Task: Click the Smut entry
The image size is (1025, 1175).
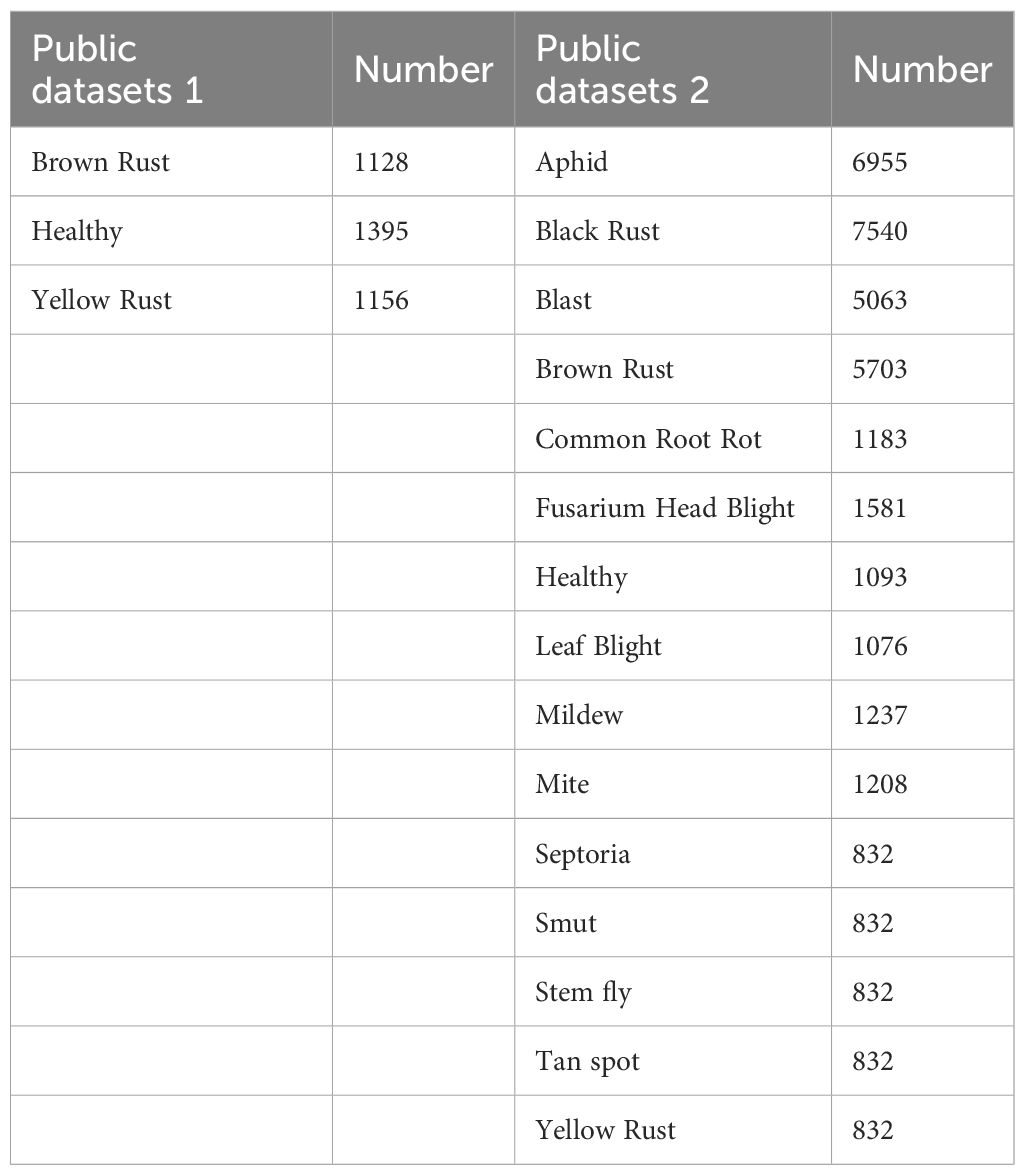Action: pyautogui.click(x=566, y=923)
